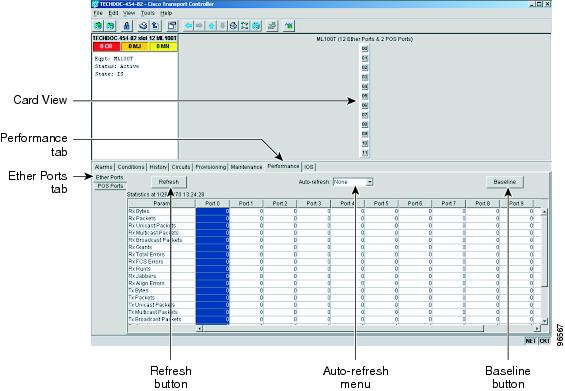Screen dimensions: 565x391
Task: Click the lock node icon in toolbar
Action: point(126,26)
